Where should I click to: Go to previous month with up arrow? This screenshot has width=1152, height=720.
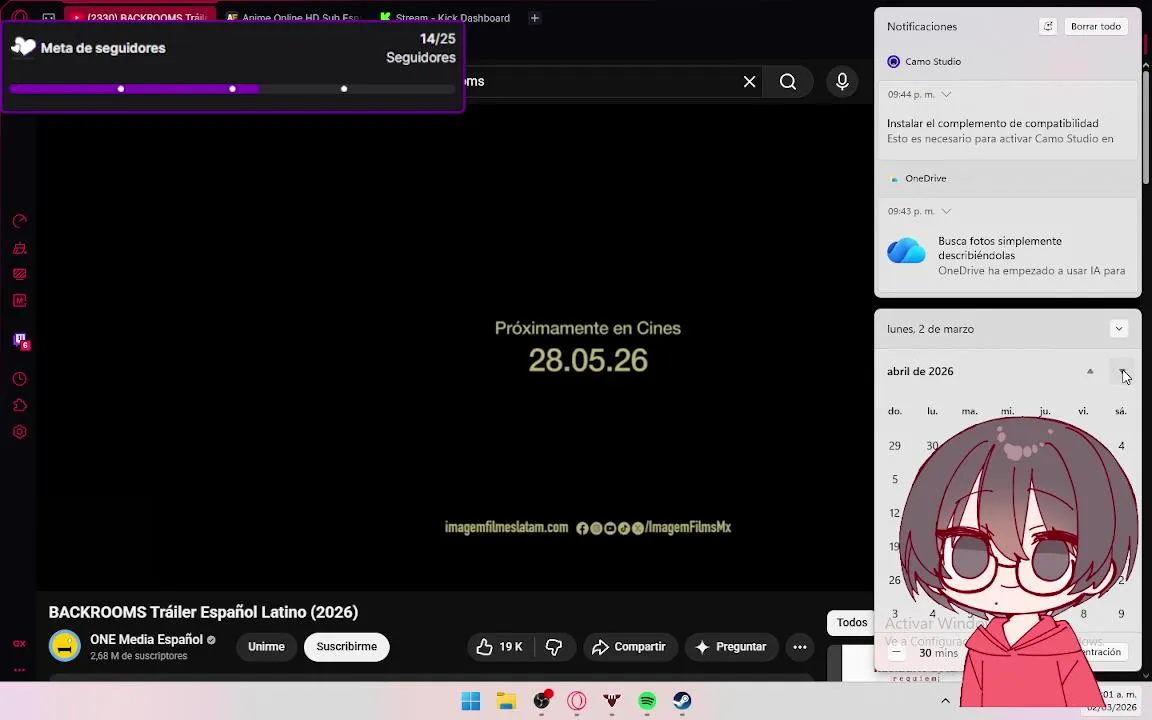tap(1090, 372)
